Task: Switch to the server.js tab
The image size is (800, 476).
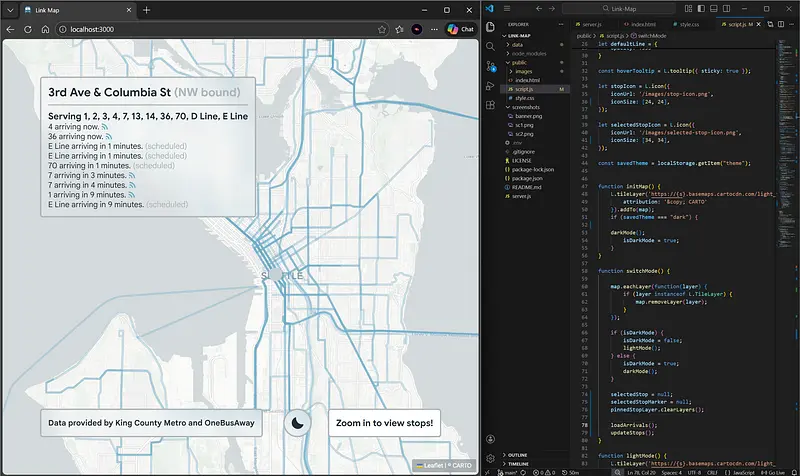Action: point(591,23)
